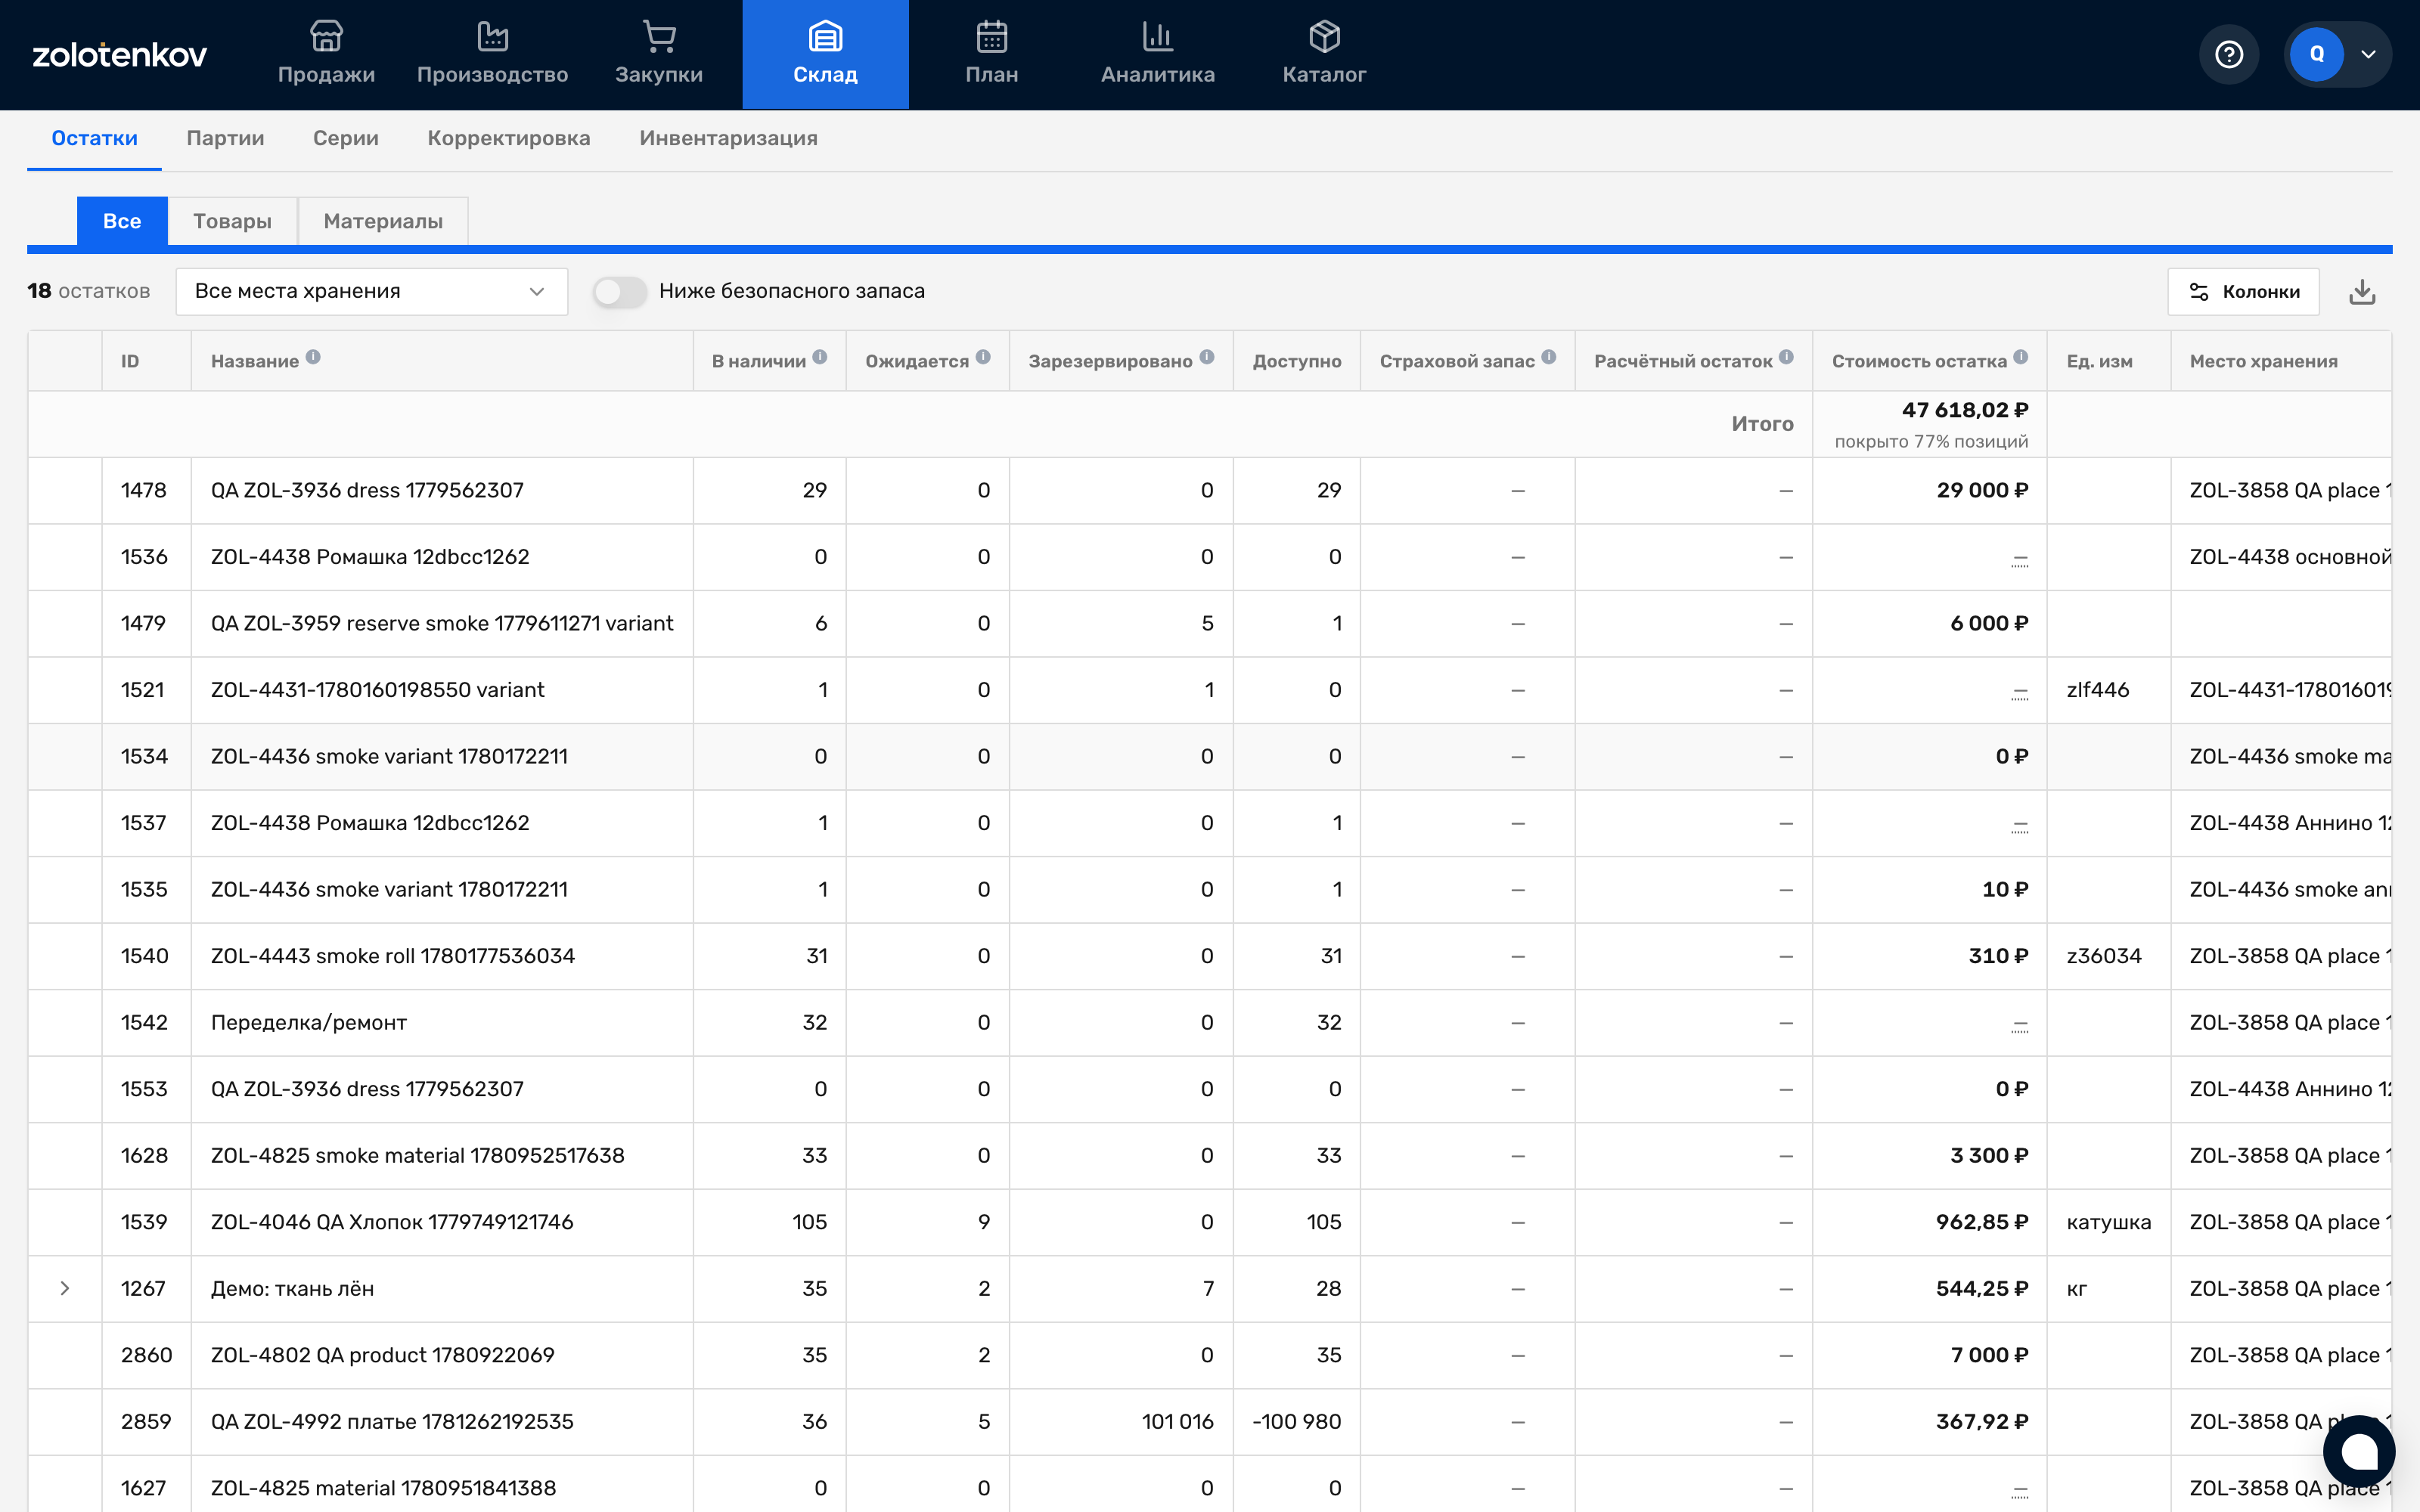
Task: Open the Каталог box icon
Action: click(x=1324, y=36)
